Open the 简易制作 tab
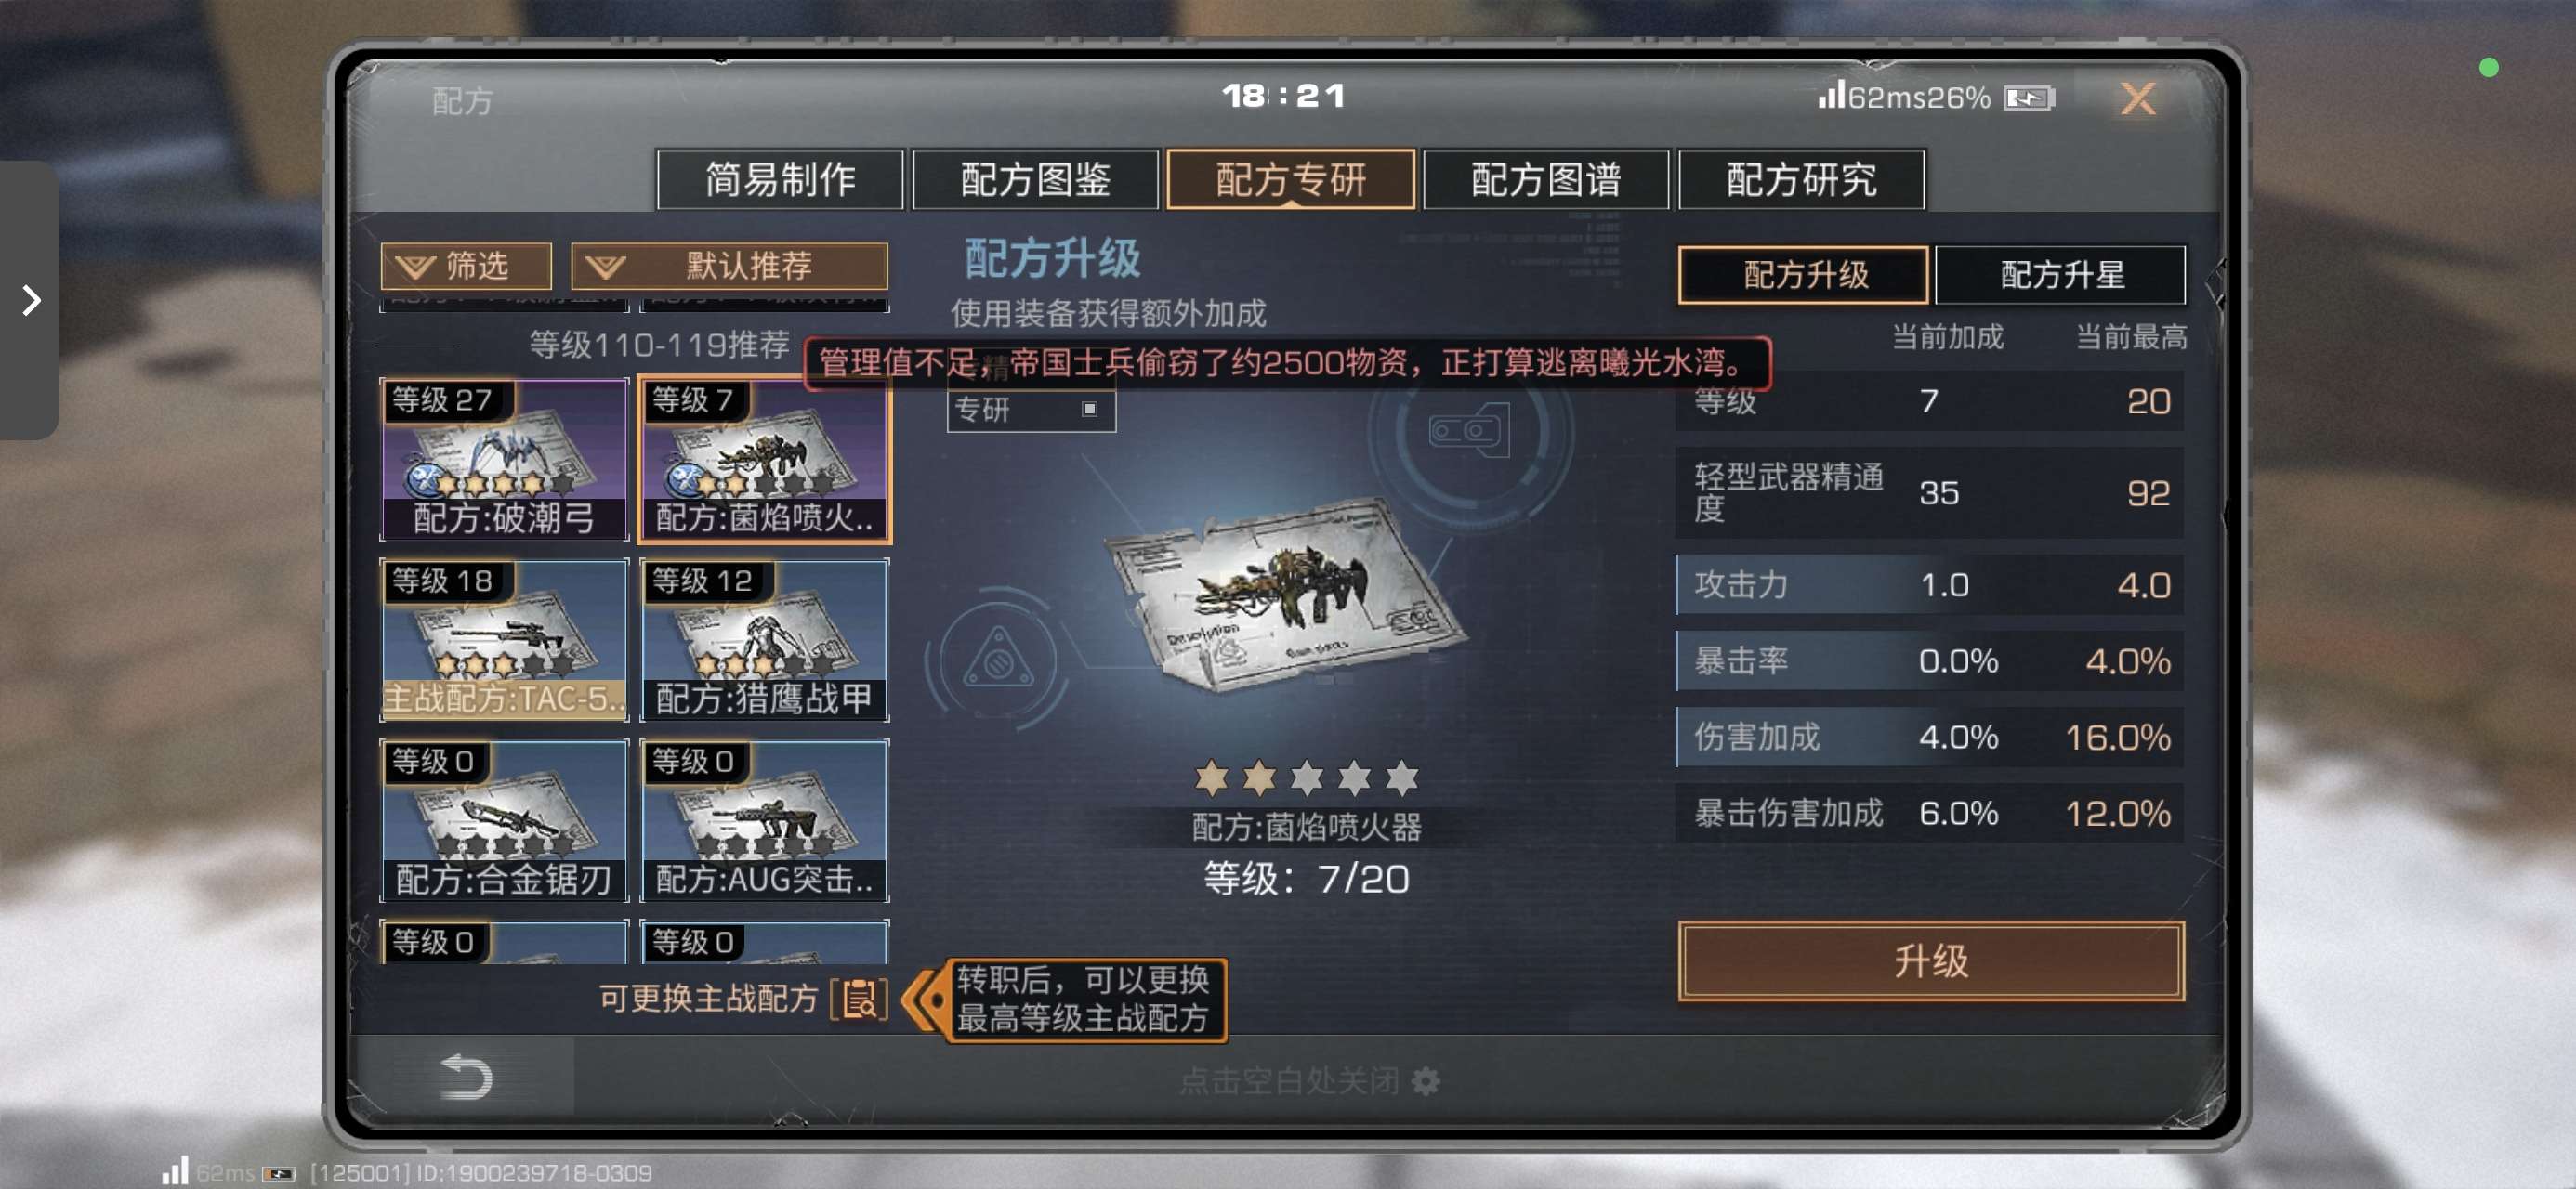The height and width of the screenshot is (1189, 2576). click(x=780, y=180)
